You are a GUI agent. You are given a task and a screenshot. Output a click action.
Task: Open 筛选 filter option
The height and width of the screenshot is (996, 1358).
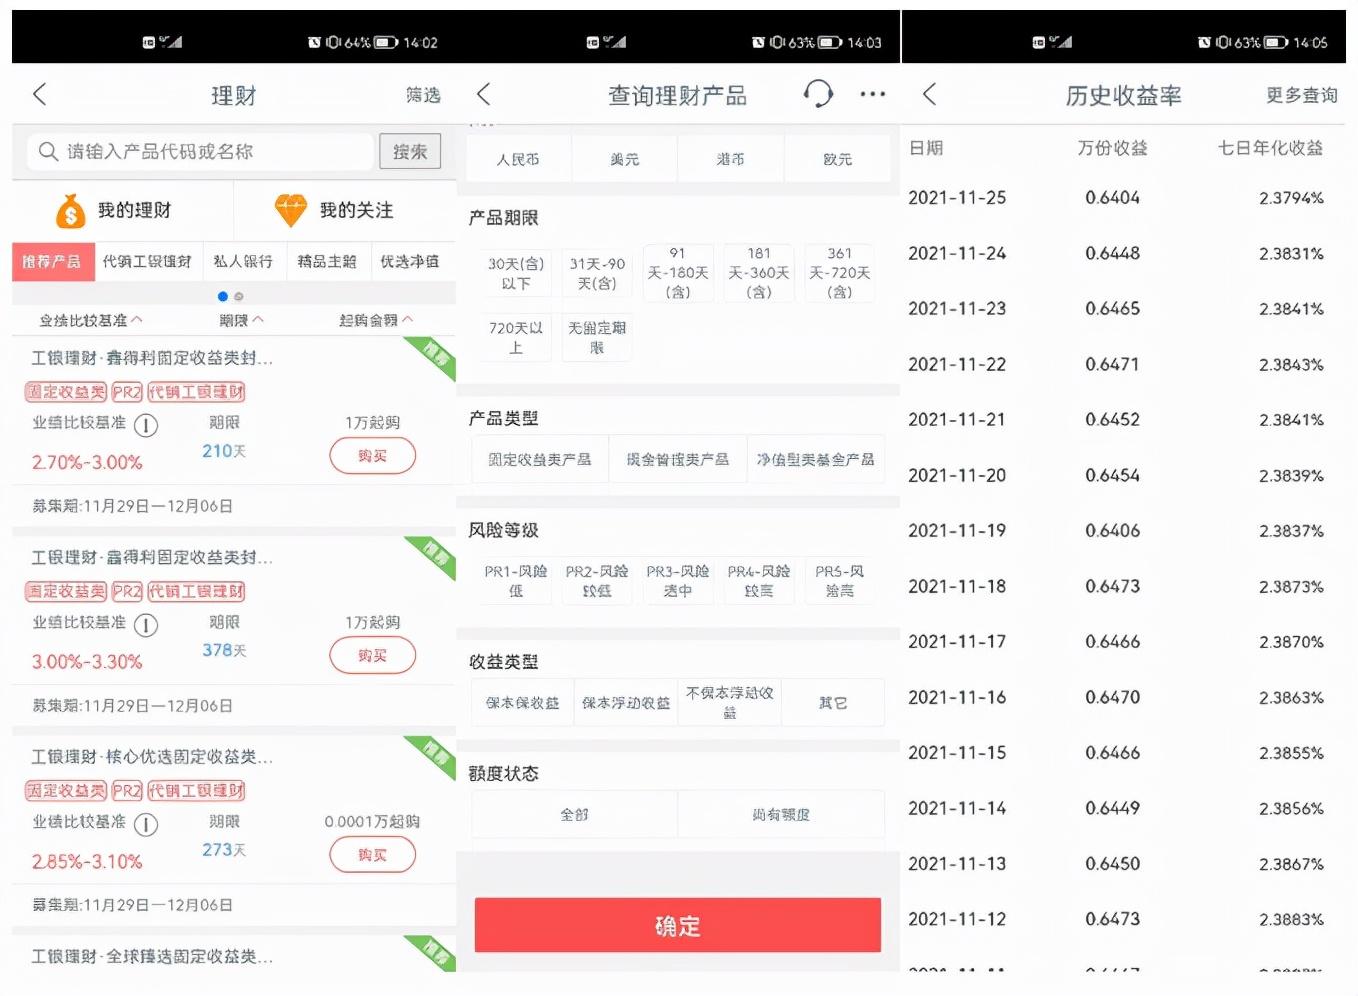(x=423, y=95)
